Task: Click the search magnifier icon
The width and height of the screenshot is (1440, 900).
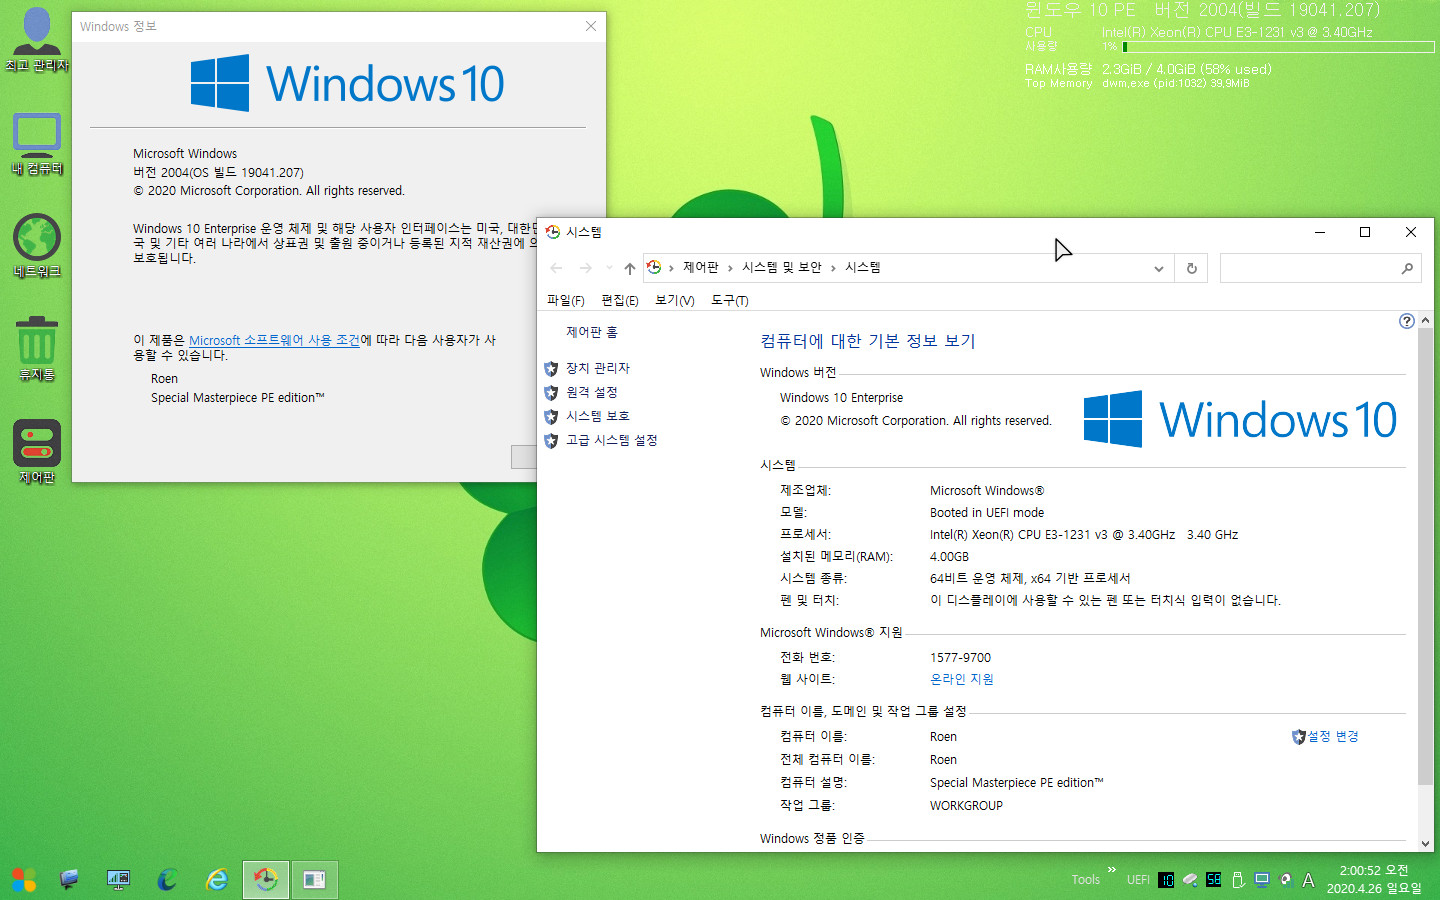Action: click(1407, 268)
